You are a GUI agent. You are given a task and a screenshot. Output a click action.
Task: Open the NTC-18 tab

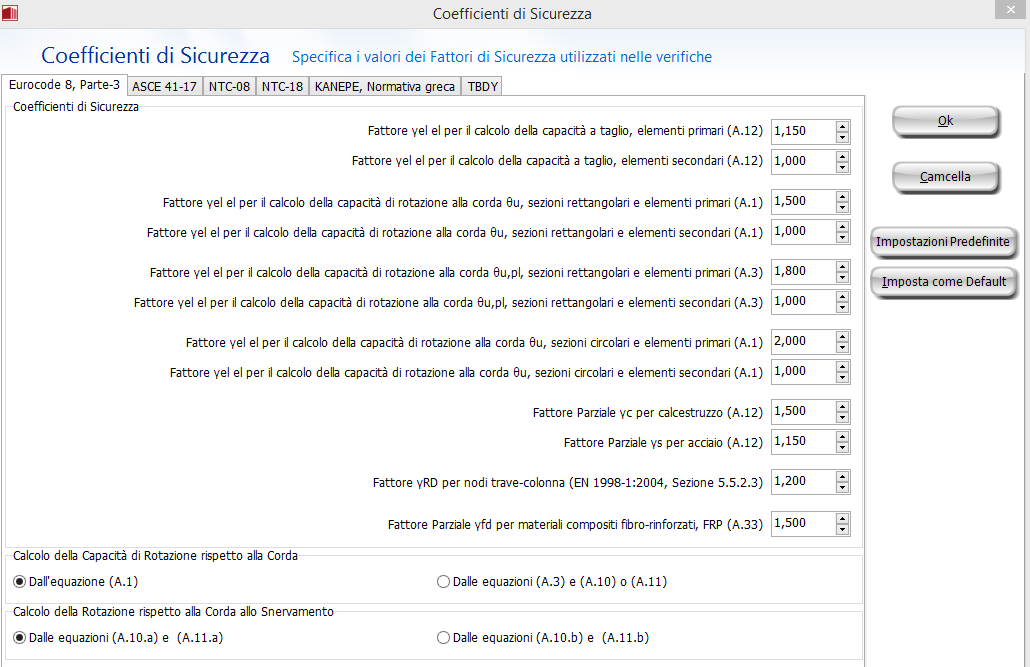pyautogui.click(x=282, y=86)
